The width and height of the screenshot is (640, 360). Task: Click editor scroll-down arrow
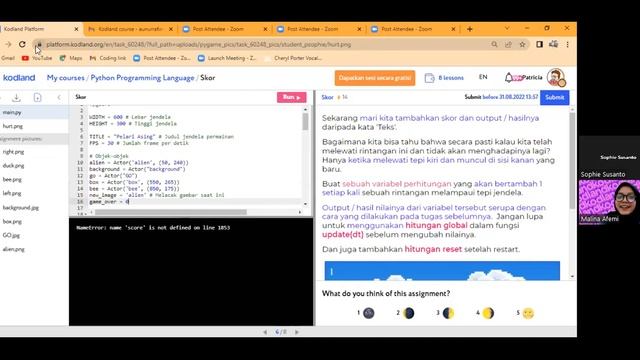pos(305,204)
